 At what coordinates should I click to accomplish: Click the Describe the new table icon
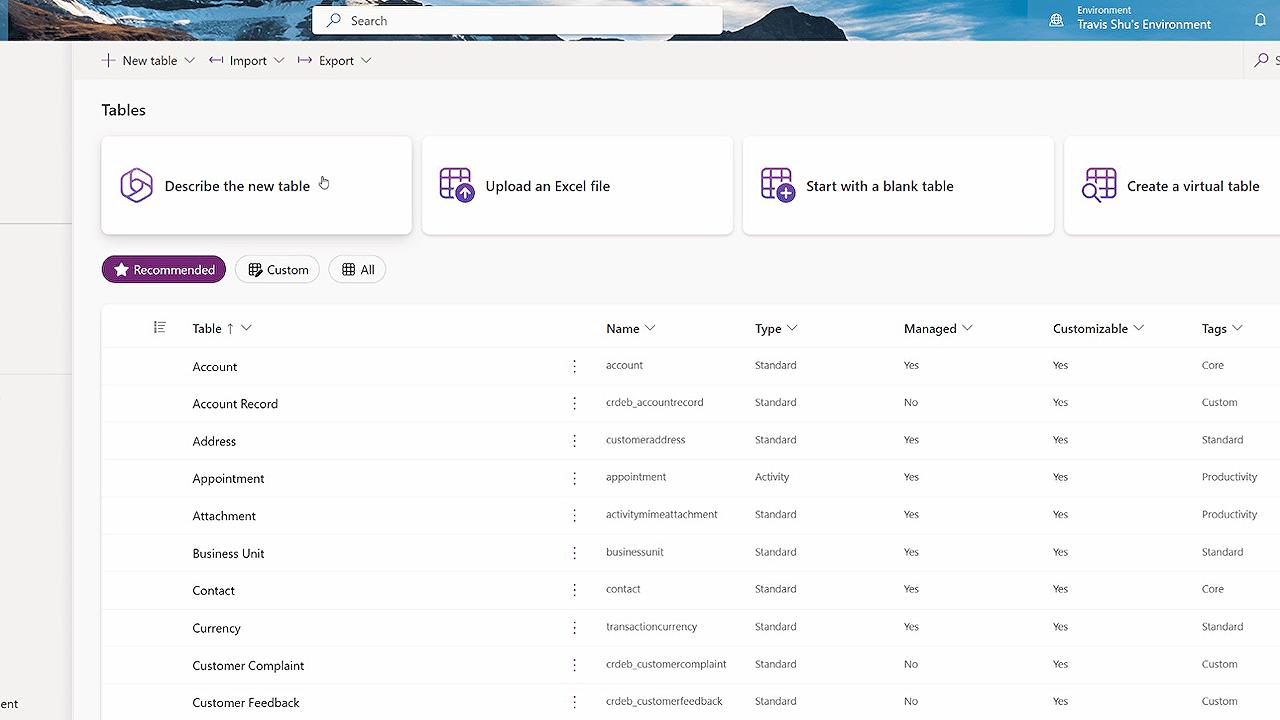point(136,185)
